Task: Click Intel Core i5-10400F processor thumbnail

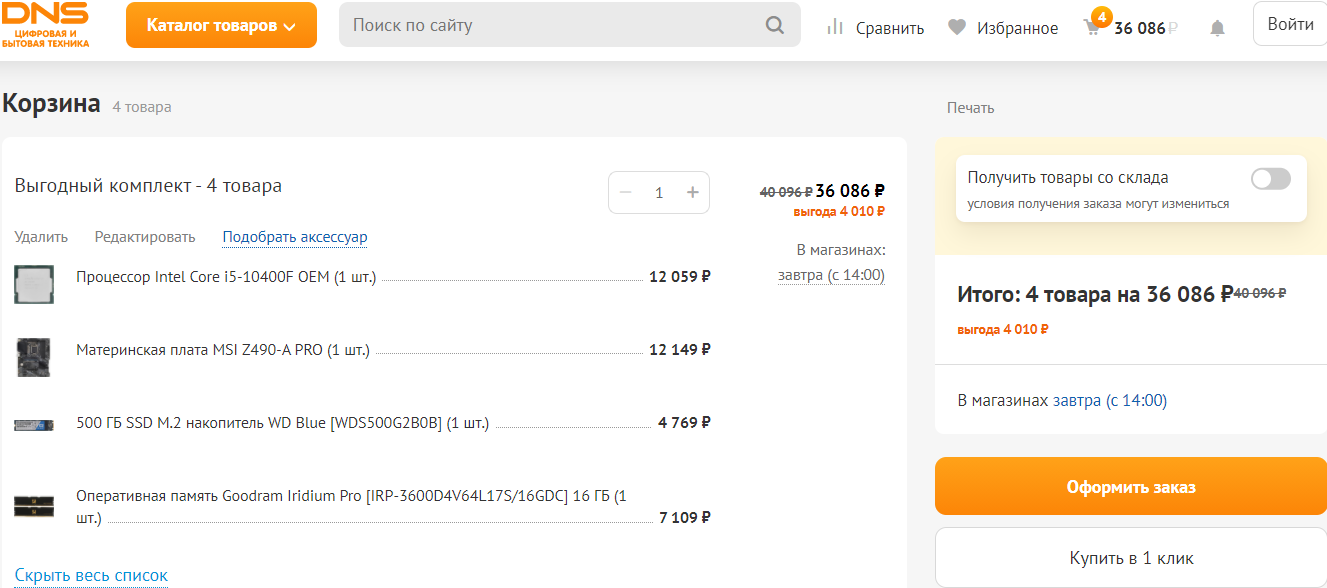Action: pyautogui.click(x=34, y=284)
